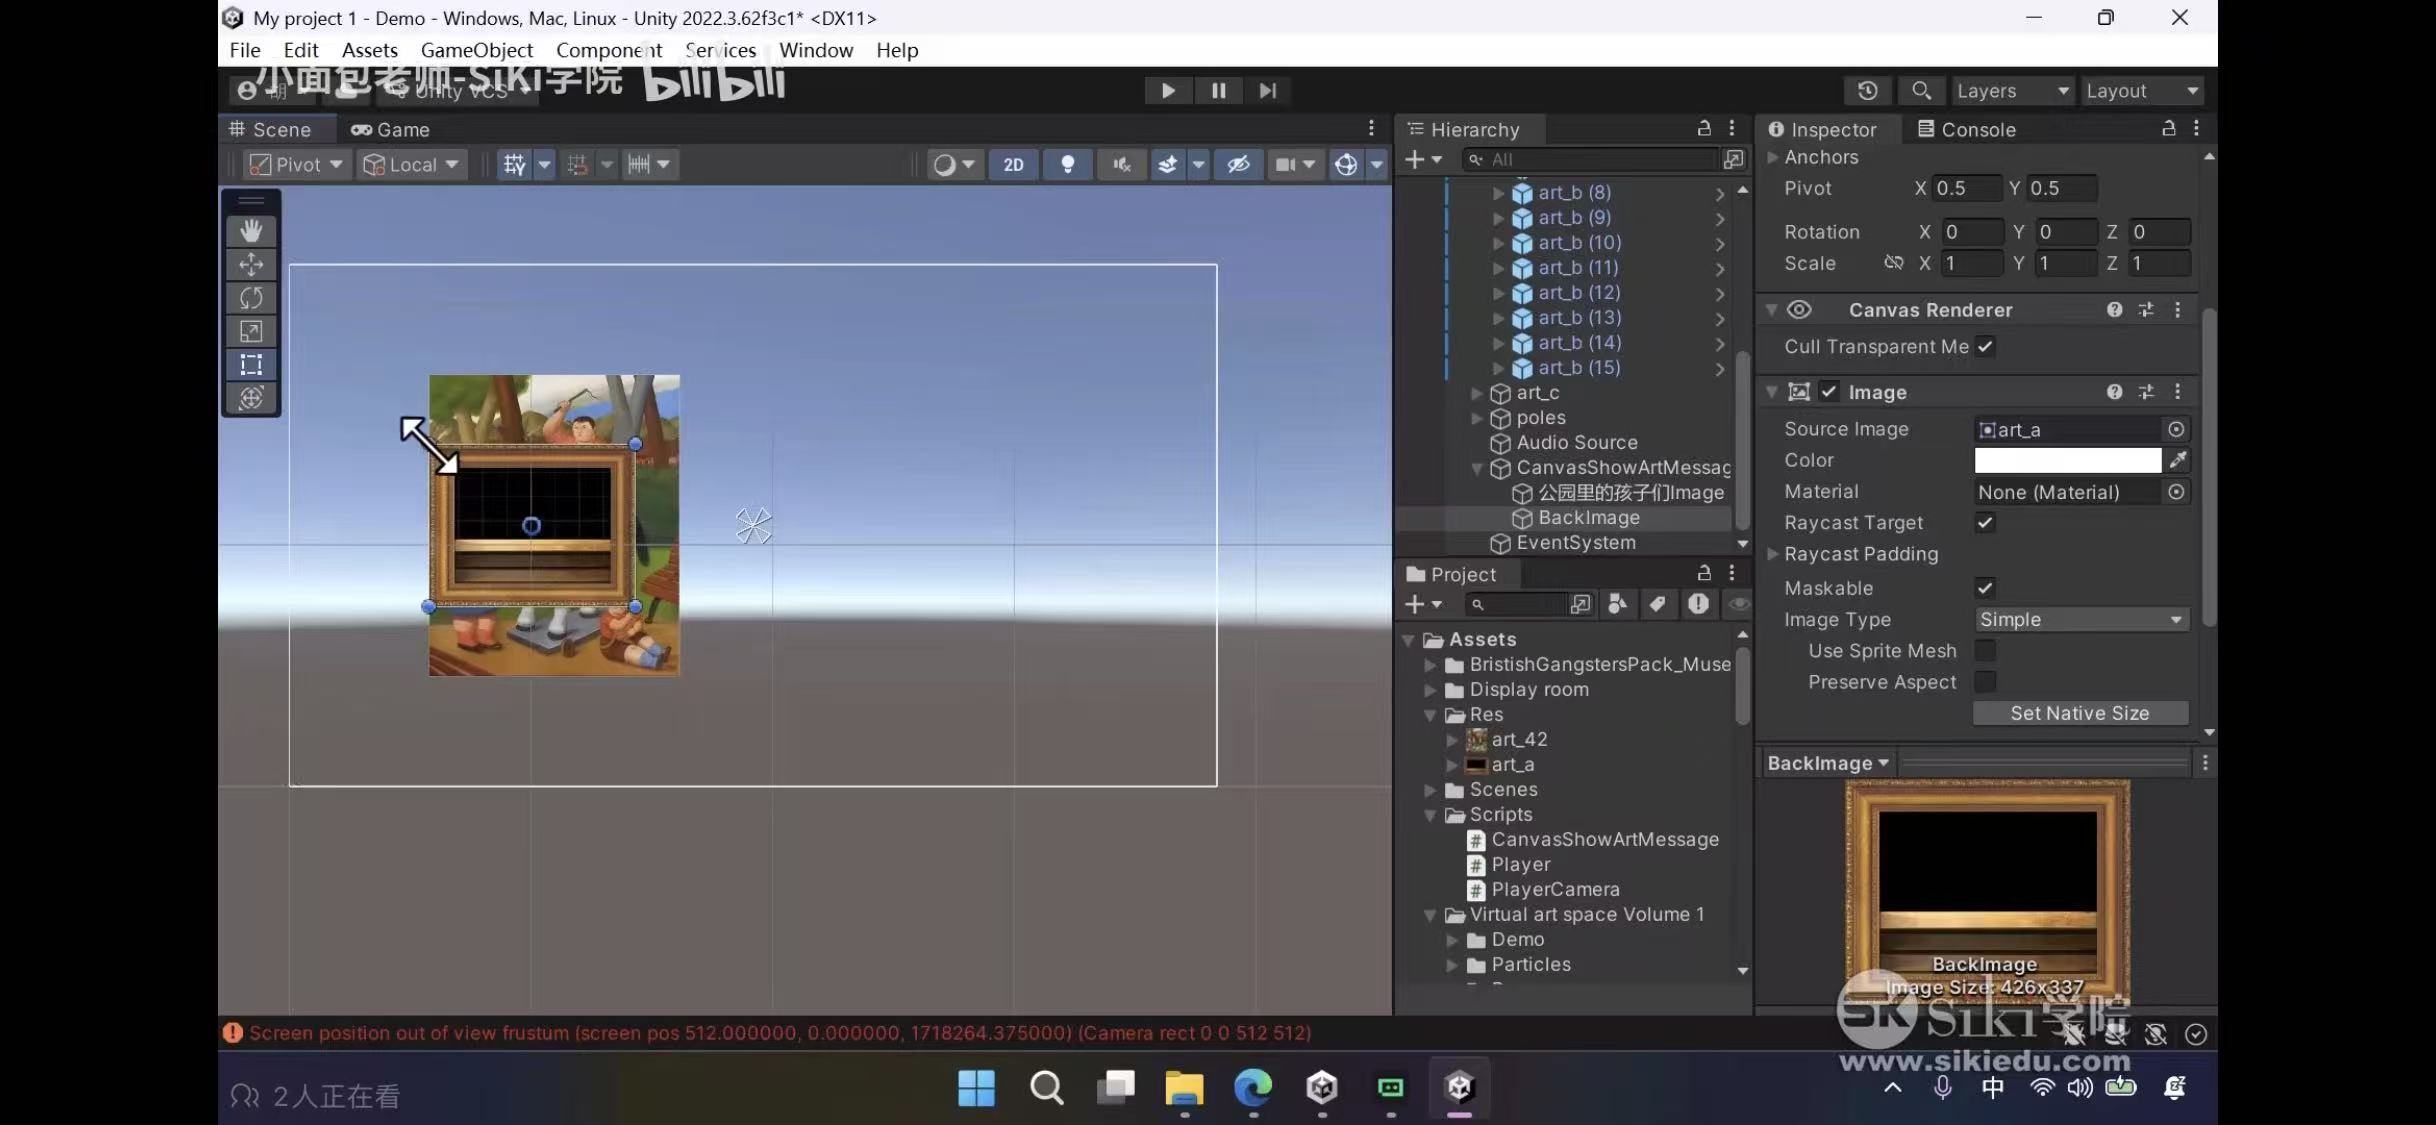Click the Project create plus button

coord(1423,605)
